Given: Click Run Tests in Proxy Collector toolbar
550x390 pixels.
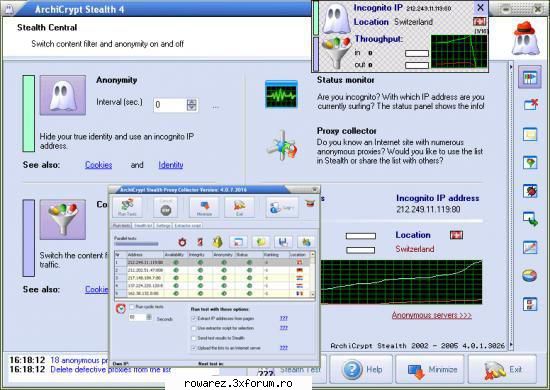Looking at the screenshot, I should (127, 207).
